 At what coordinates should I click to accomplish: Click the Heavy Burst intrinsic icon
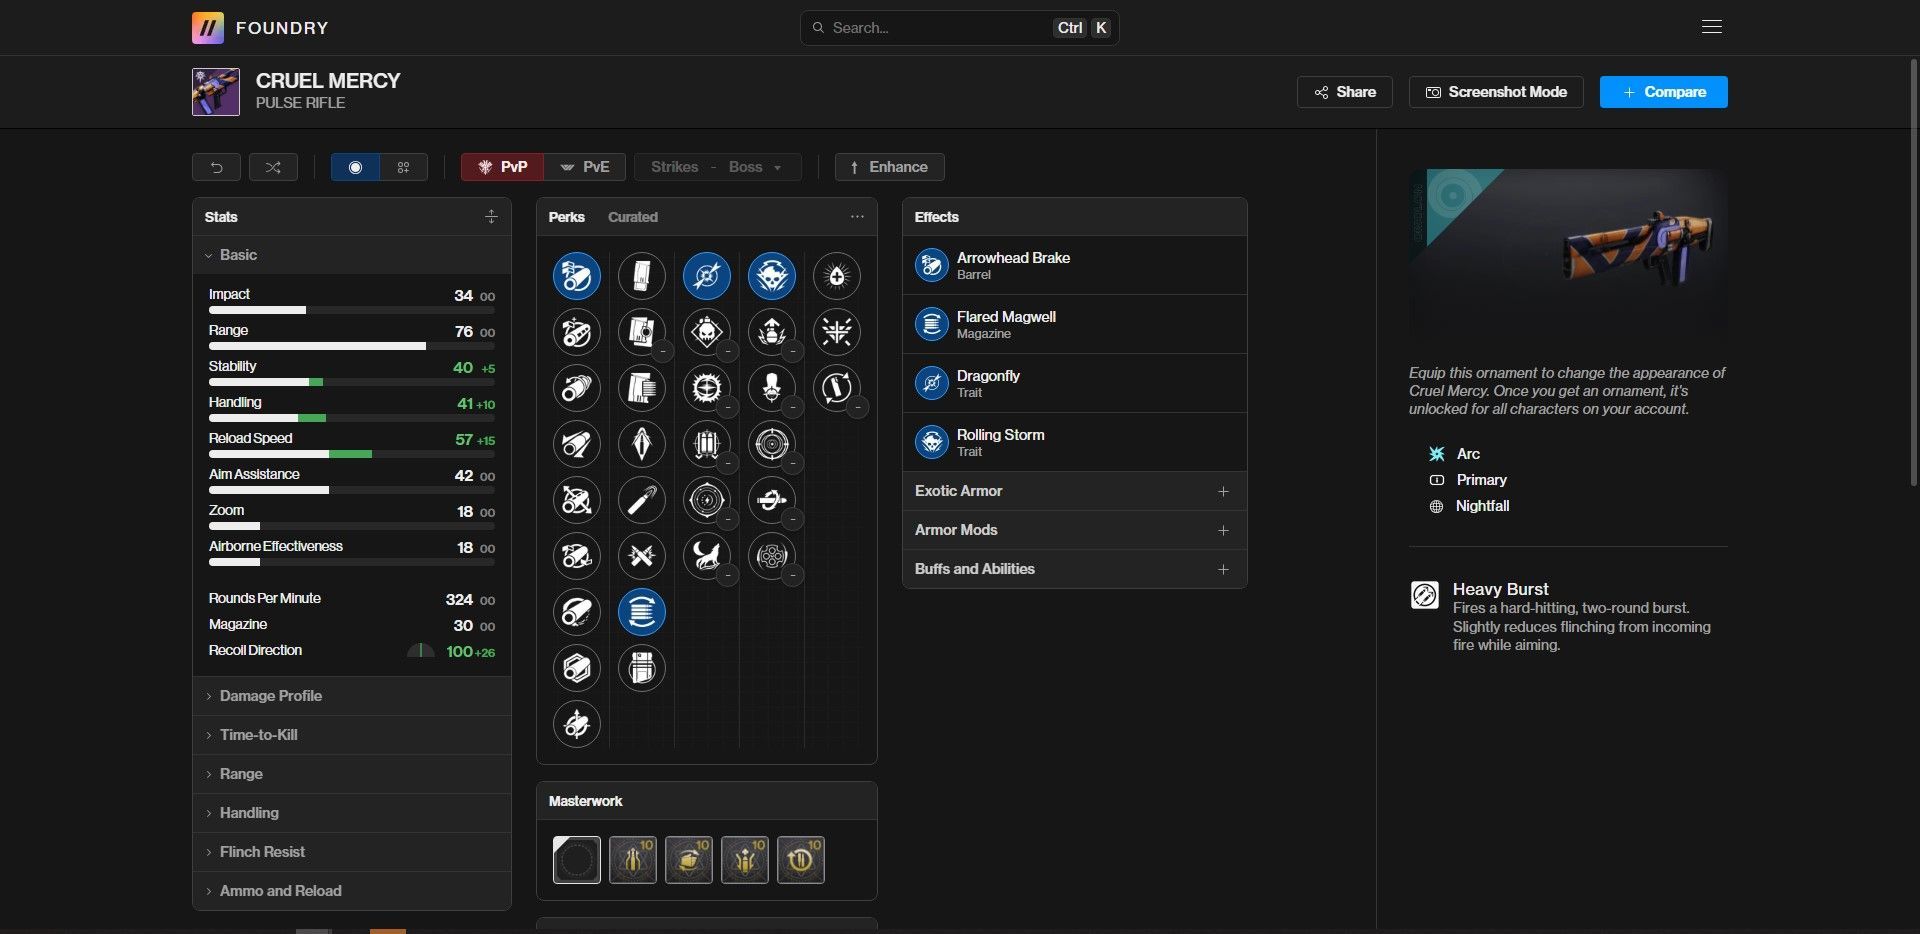click(x=1424, y=595)
